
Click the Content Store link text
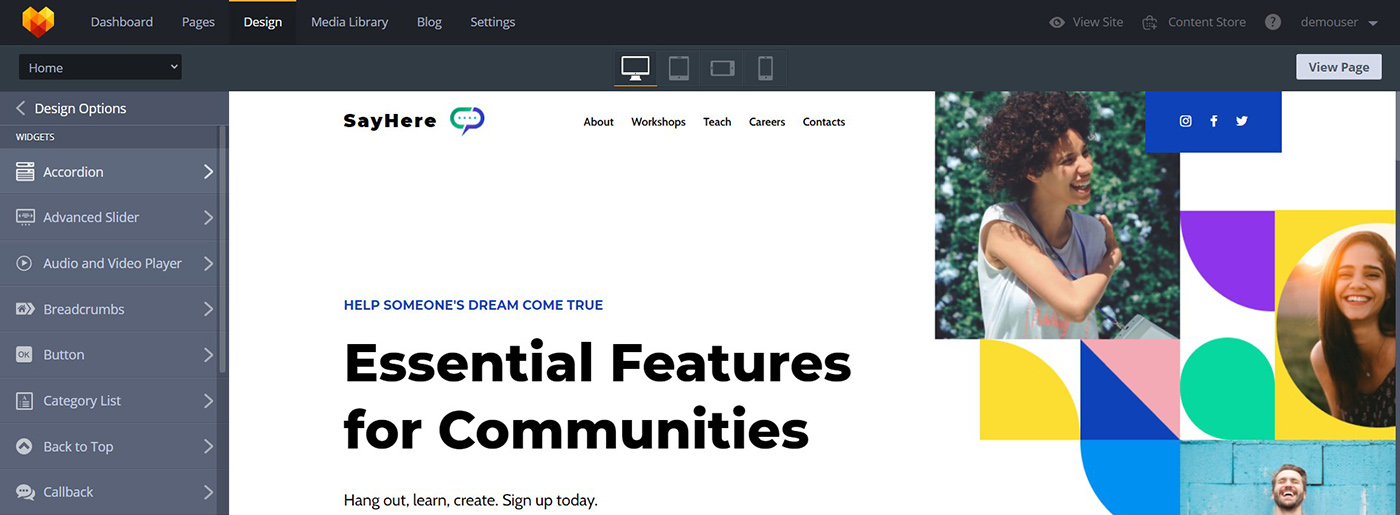(1207, 22)
